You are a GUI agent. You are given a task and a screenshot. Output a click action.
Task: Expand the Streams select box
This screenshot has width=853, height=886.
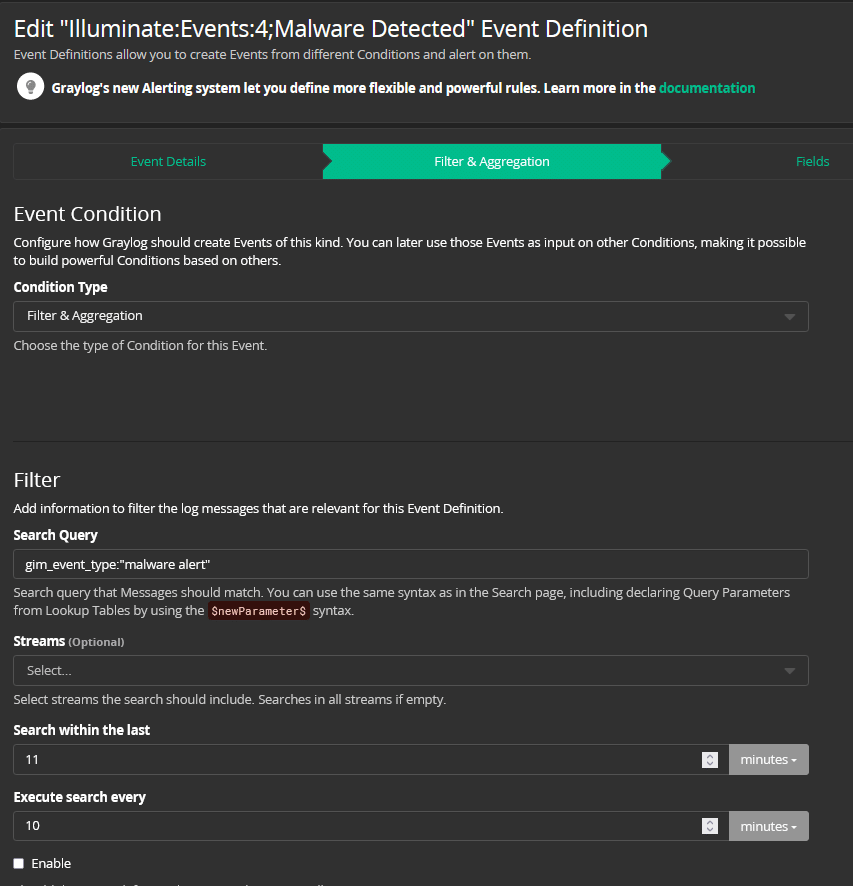point(400,670)
